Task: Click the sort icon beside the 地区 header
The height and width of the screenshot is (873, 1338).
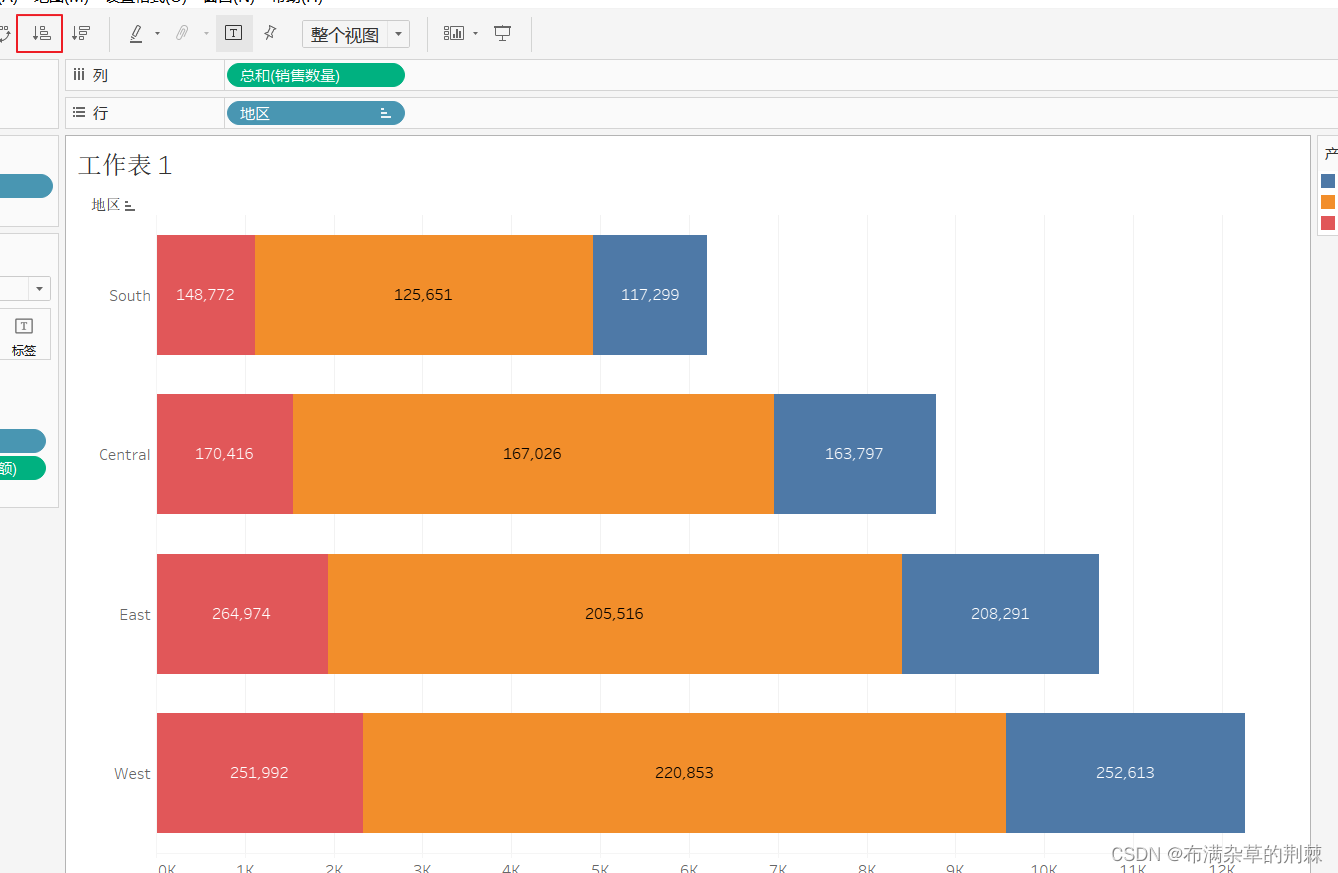Action: [x=129, y=206]
